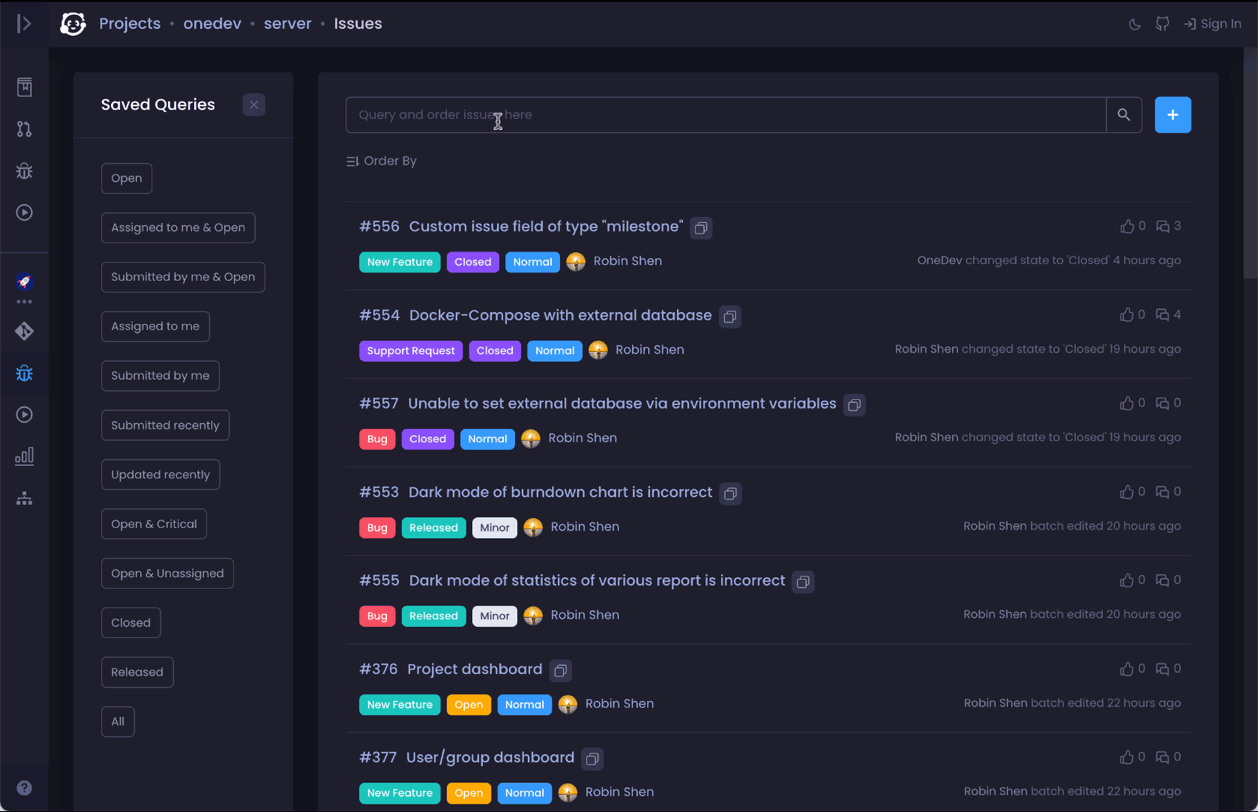1258x812 pixels.
Task: Expand the sidebar with the arrow icon
Action: (24, 23)
